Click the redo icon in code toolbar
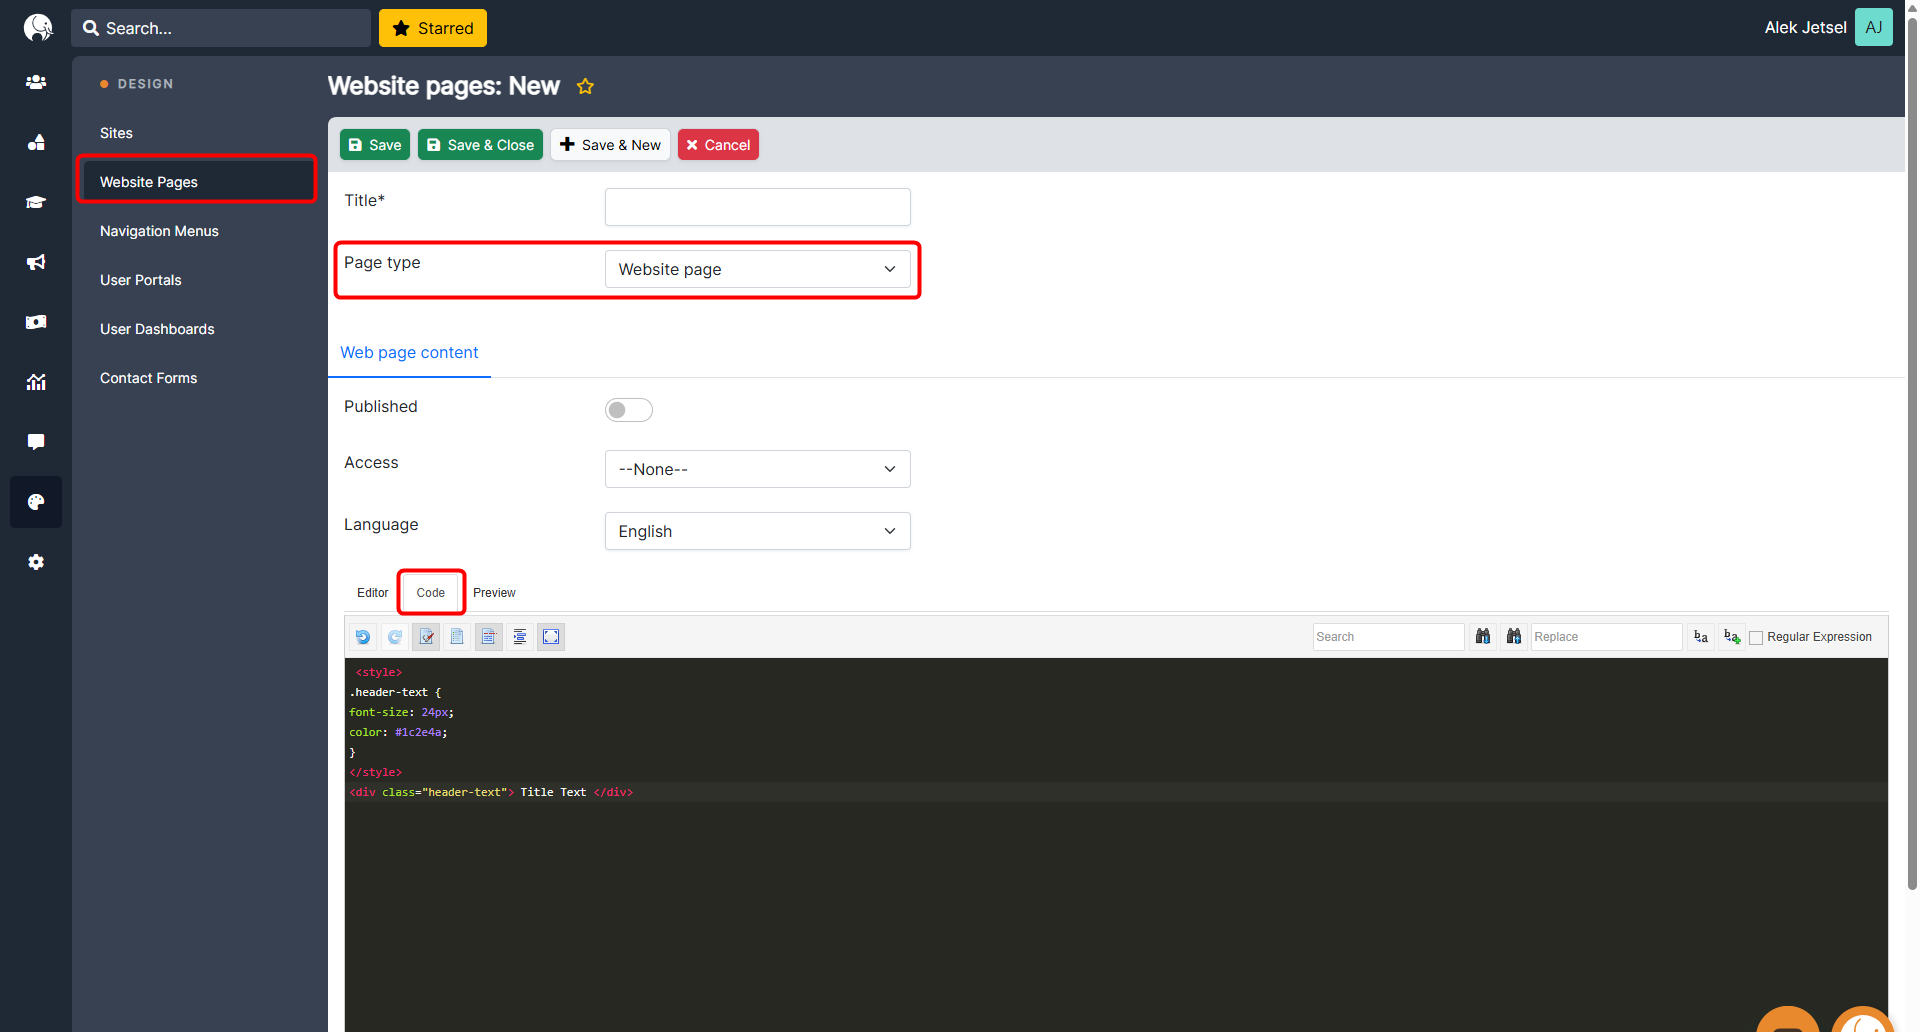Screen dimensions: 1920x1032 pos(395,637)
